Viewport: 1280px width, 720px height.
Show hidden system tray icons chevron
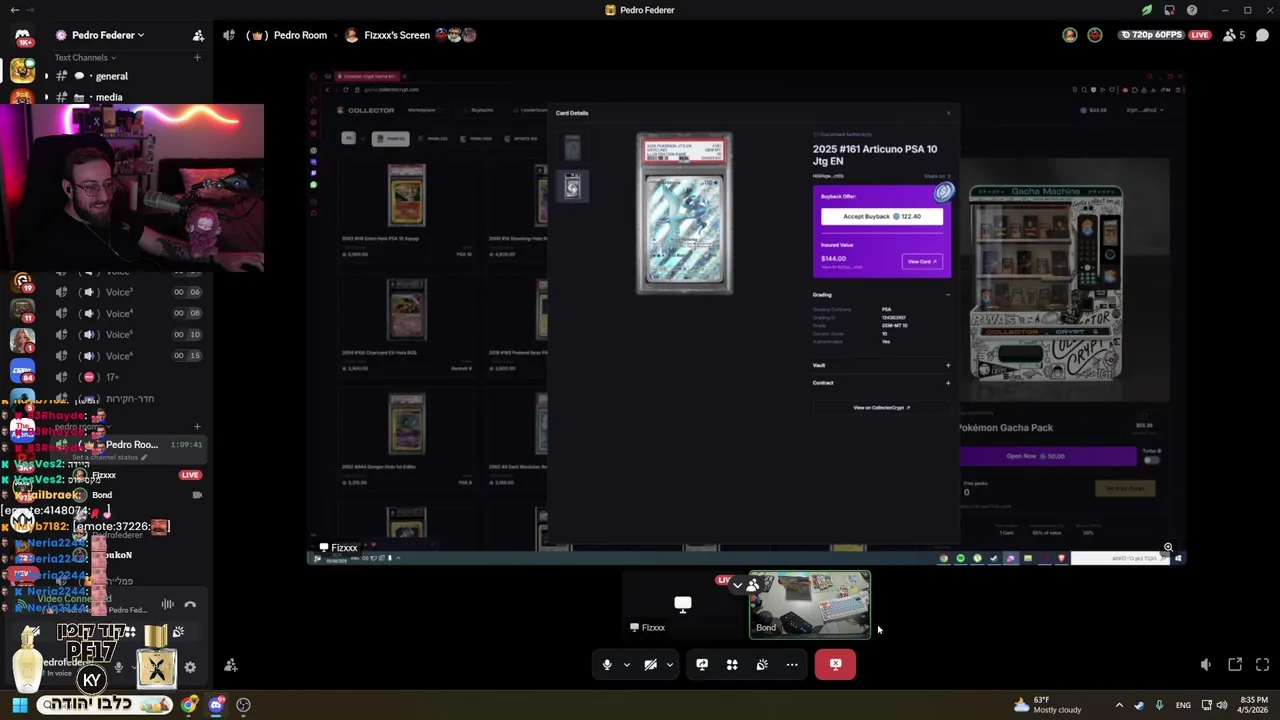tap(1119, 705)
